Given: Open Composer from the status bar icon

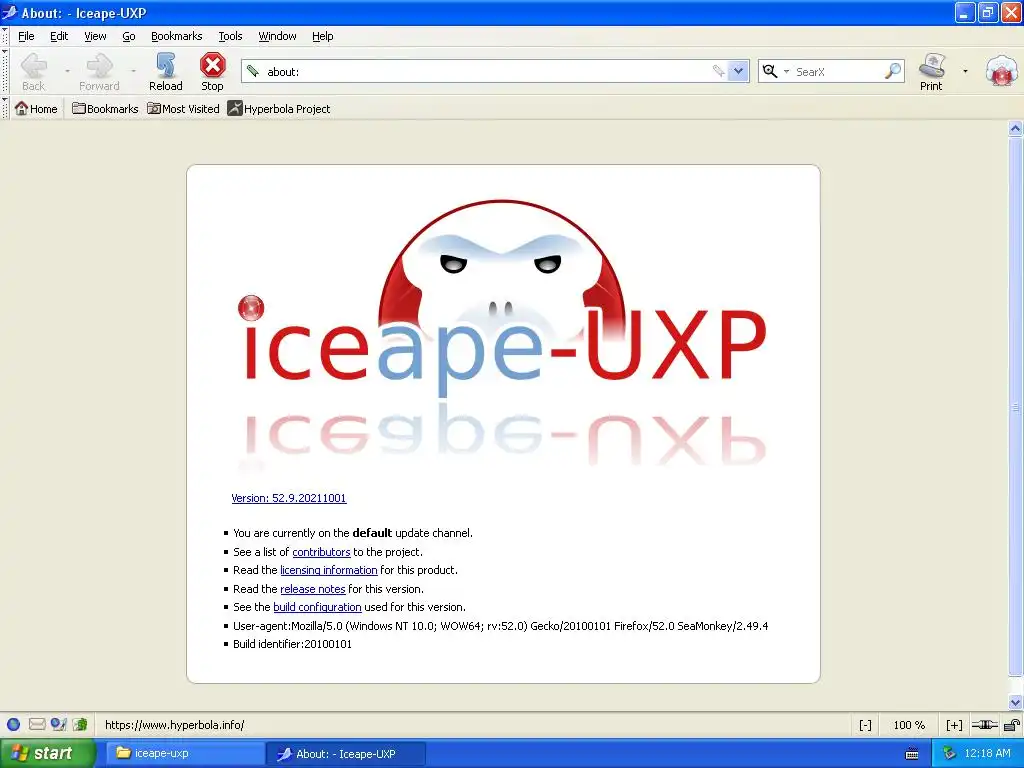Looking at the screenshot, I should click(59, 724).
